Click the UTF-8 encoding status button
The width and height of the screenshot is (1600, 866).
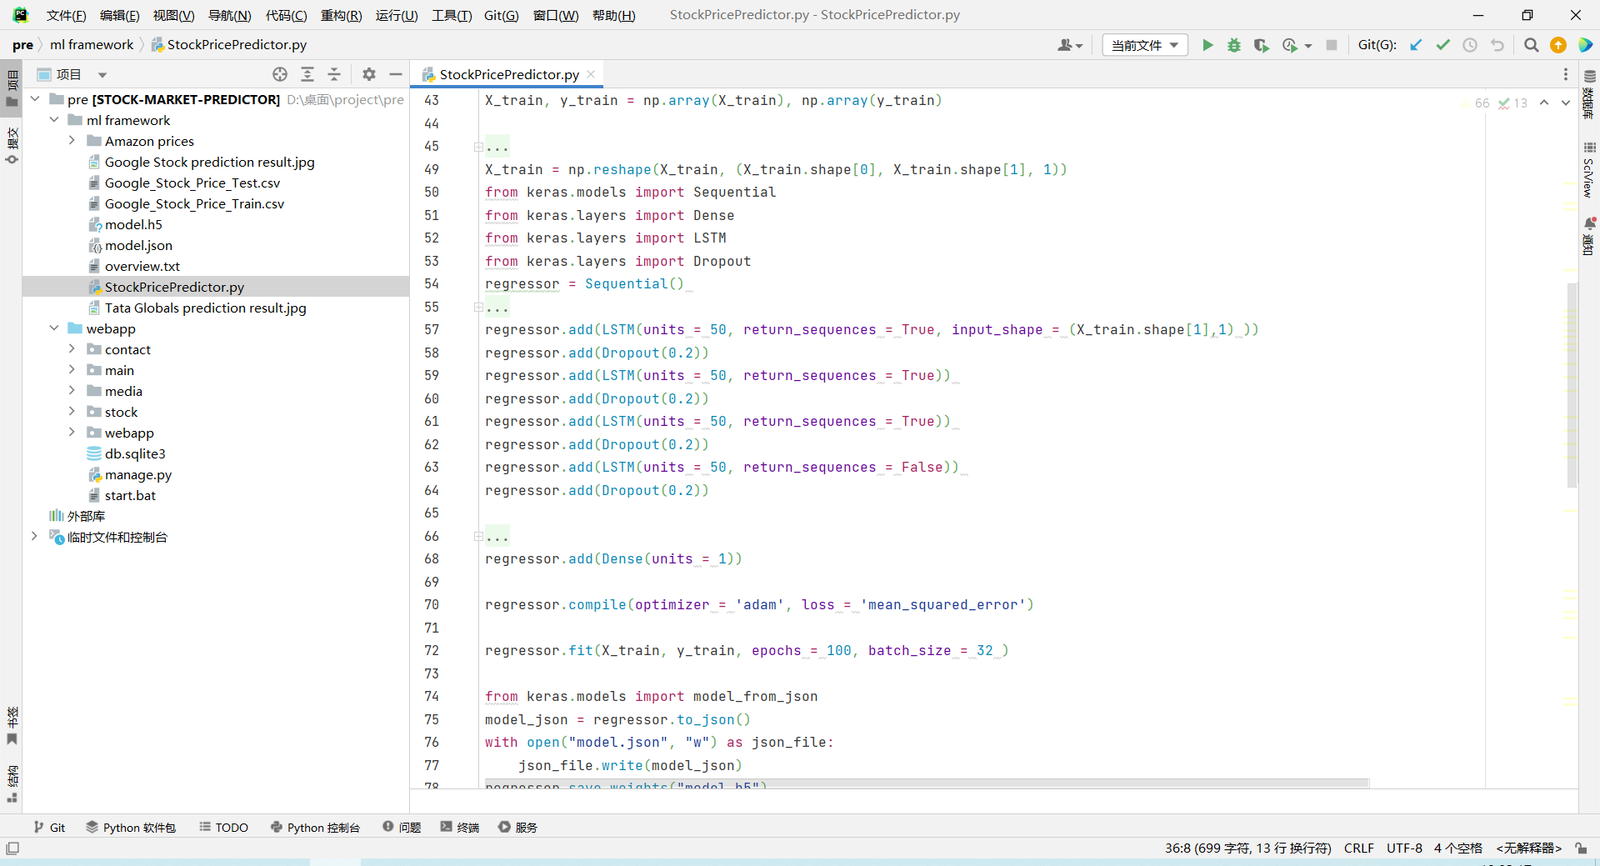coord(1404,848)
